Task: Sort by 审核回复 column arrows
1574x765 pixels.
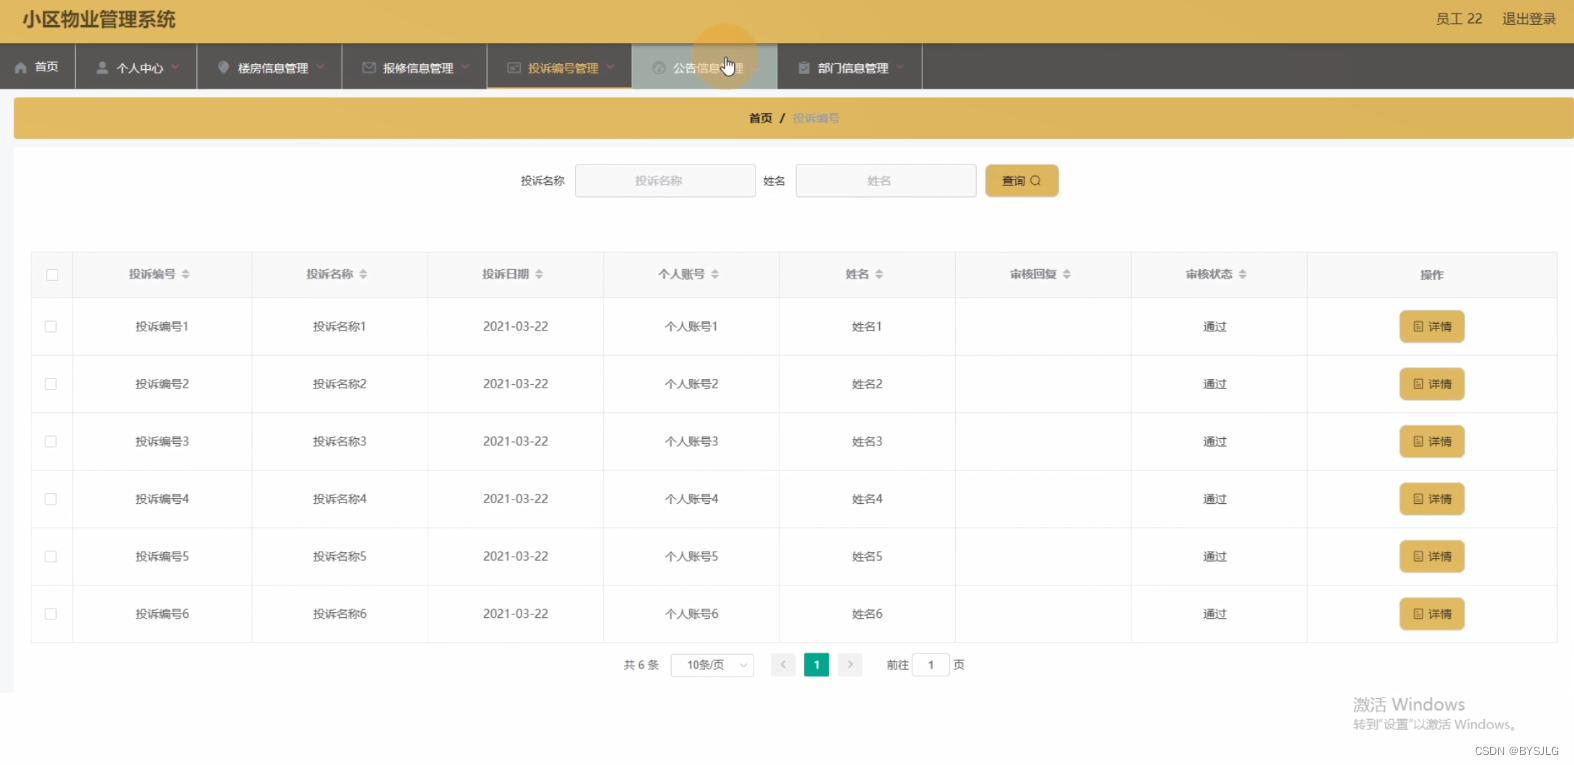Action: coord(1067,274)
